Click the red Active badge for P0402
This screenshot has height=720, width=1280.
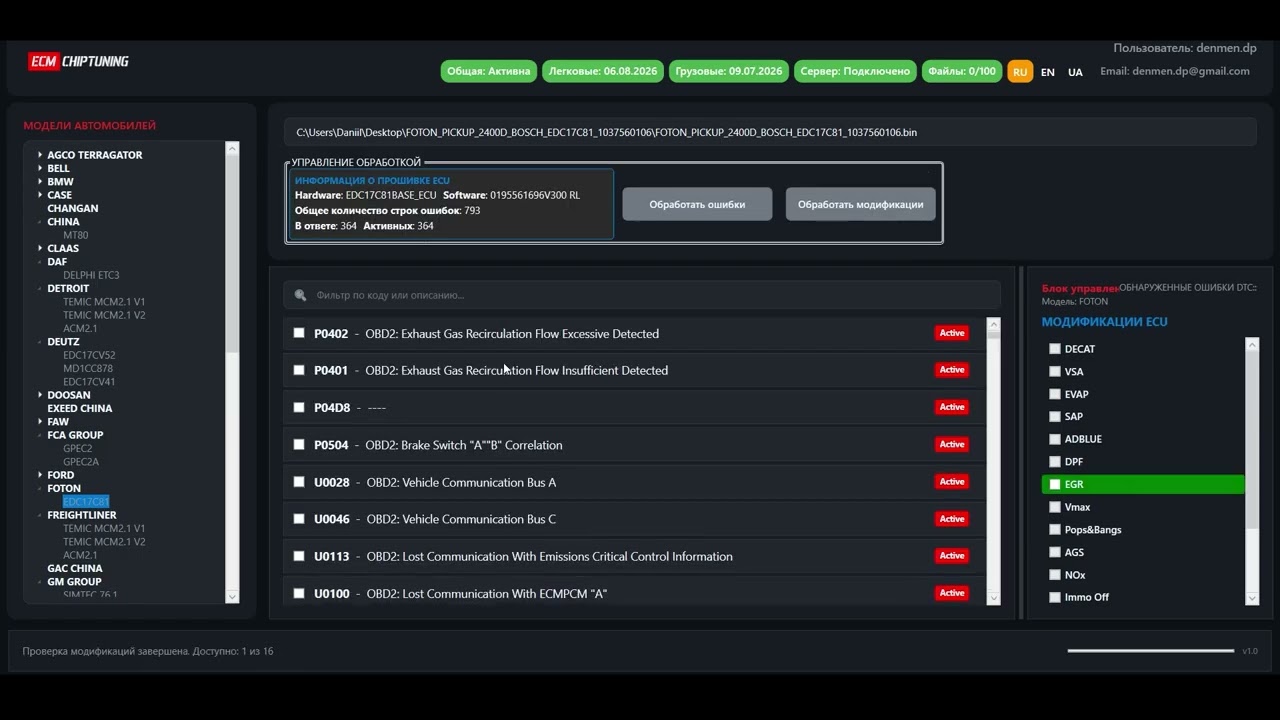pos(951,333)
